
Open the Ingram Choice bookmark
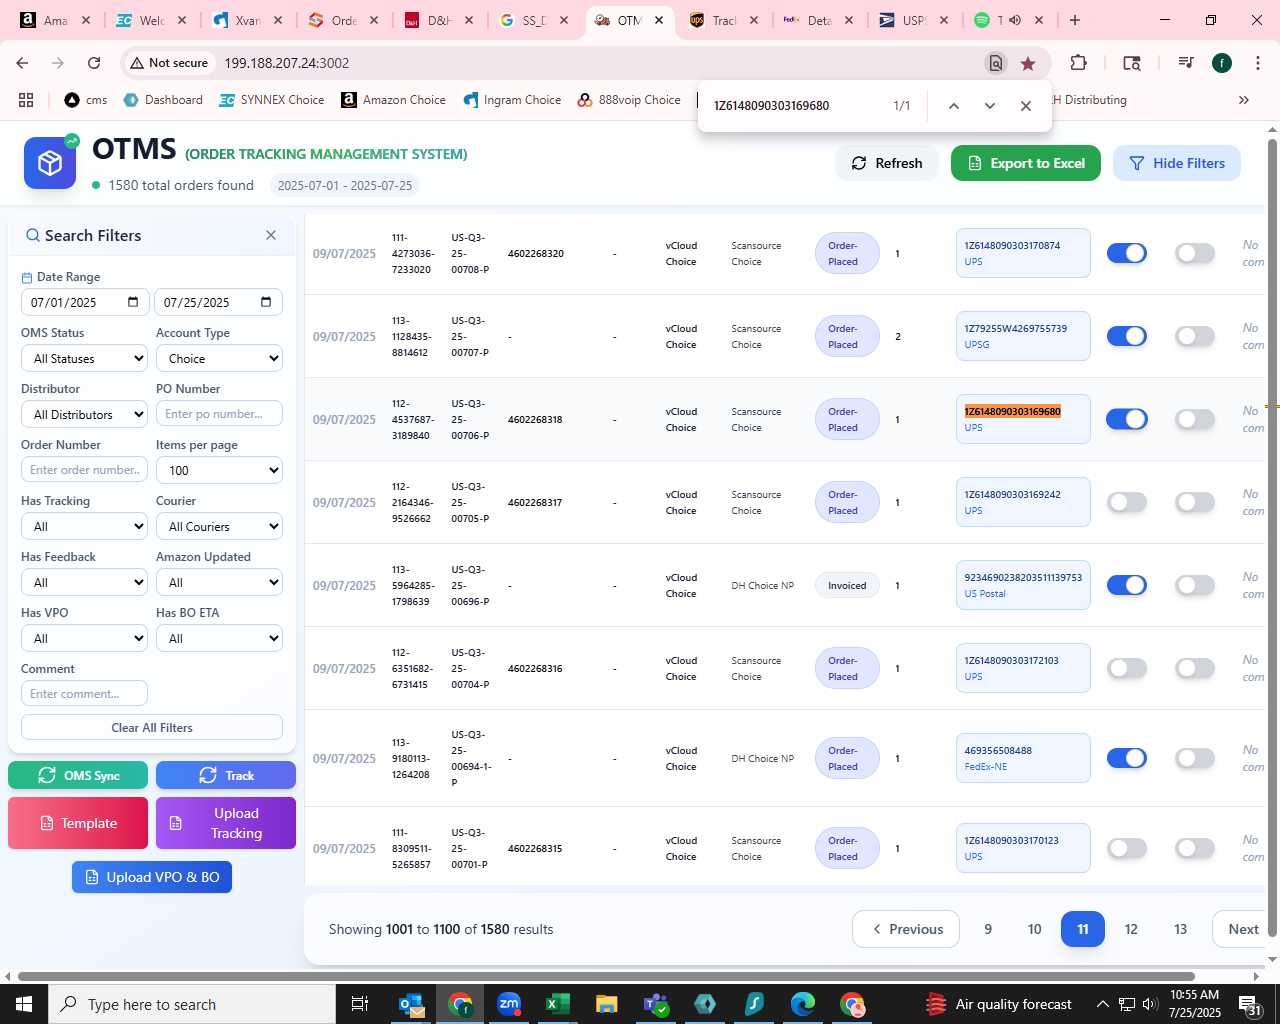[512, 100]
